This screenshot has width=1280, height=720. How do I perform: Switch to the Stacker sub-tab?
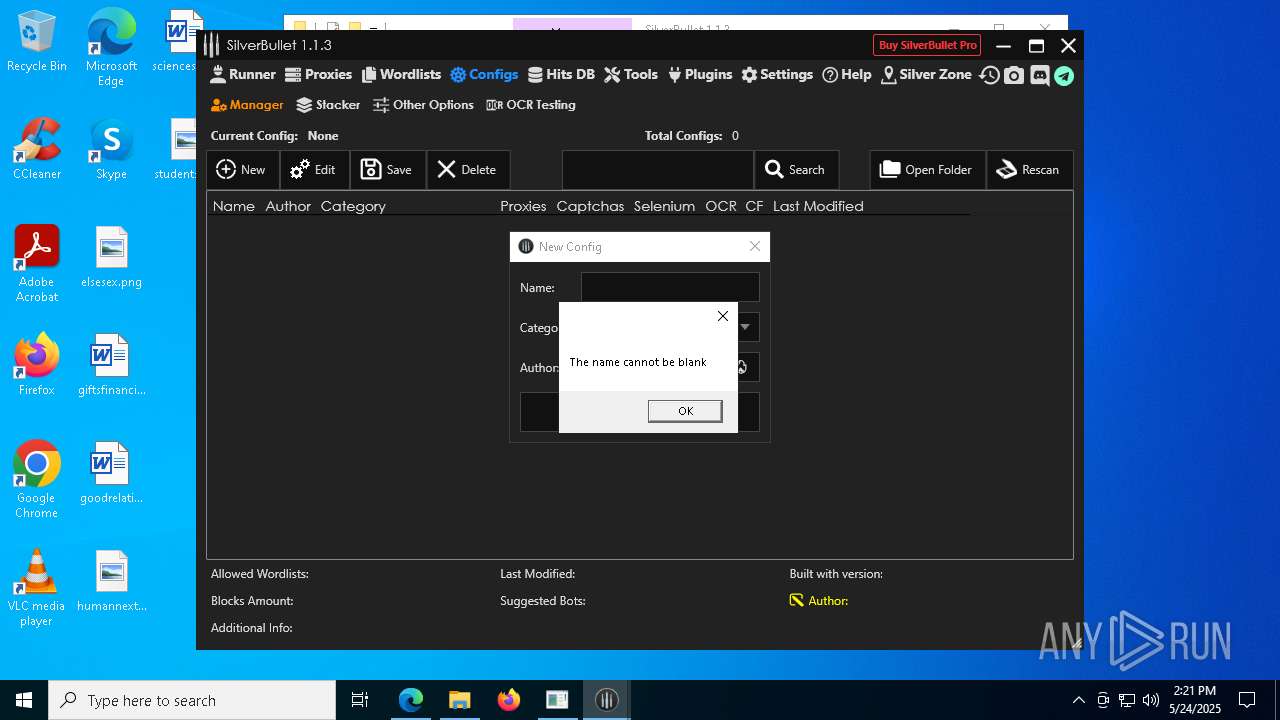[328, 104]
